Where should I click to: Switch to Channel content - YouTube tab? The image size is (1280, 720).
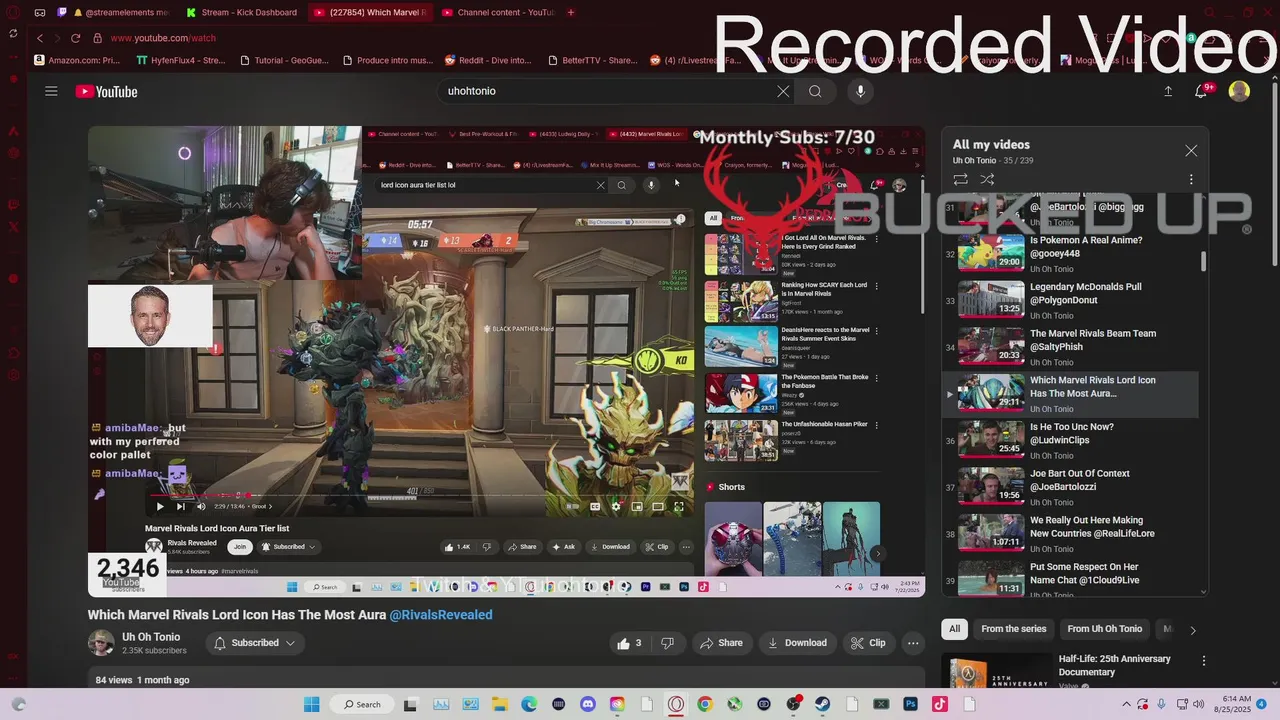pyautogui.click(x=497, y=12)
